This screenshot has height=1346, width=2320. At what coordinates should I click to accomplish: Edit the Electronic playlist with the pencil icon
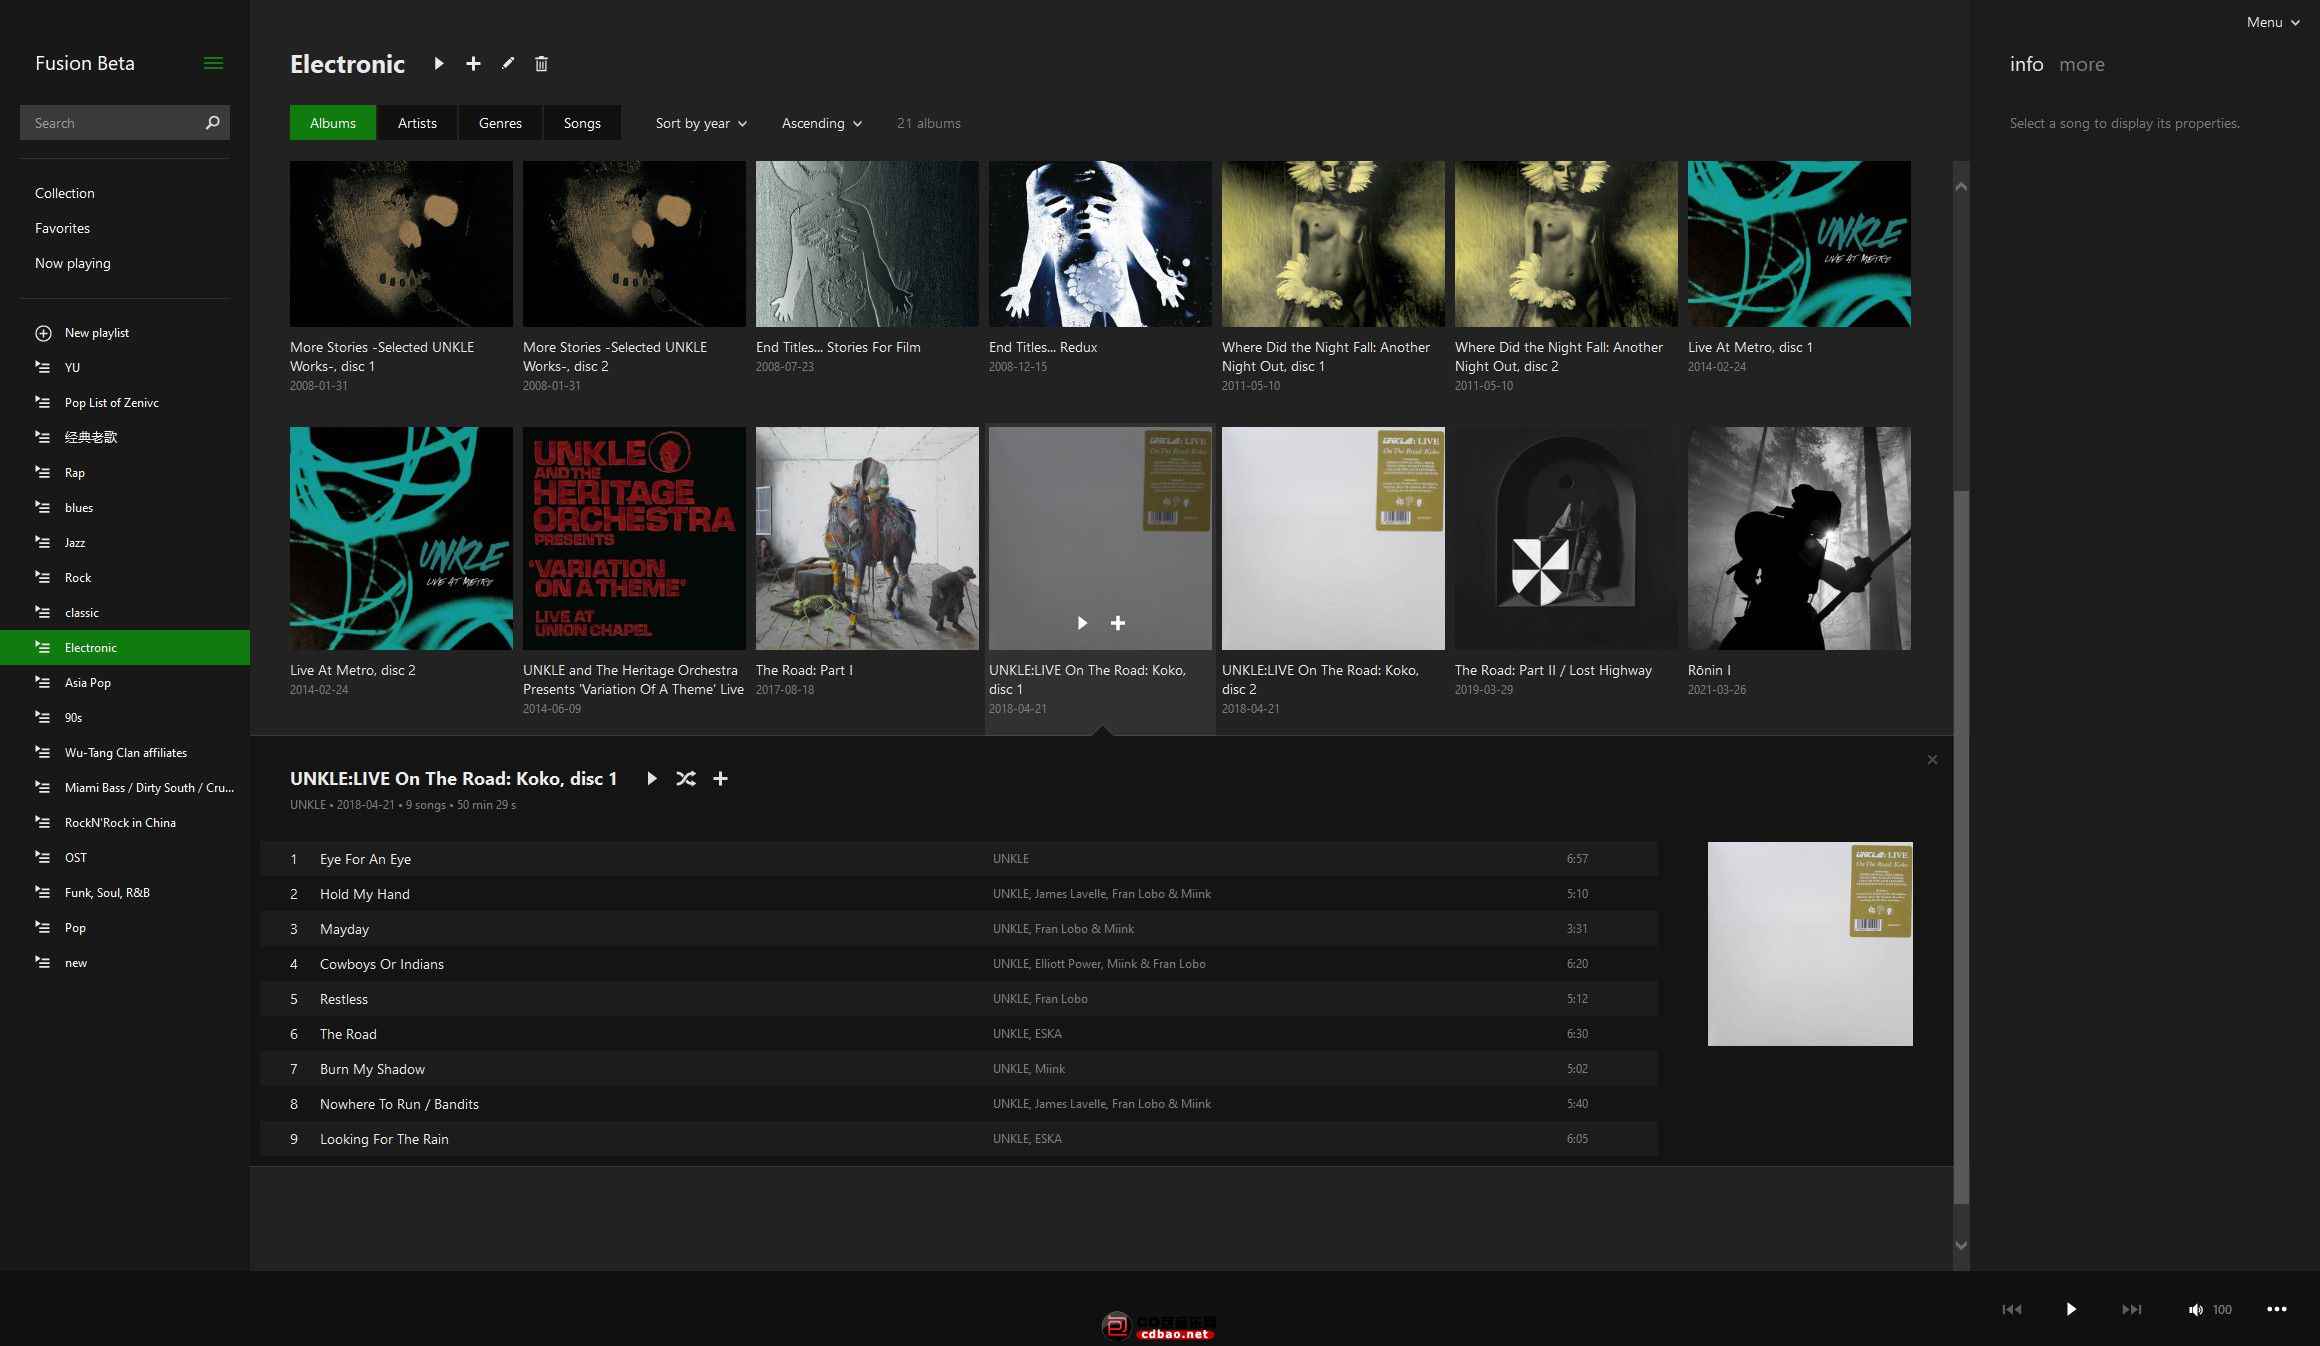(x=508, y=64)
